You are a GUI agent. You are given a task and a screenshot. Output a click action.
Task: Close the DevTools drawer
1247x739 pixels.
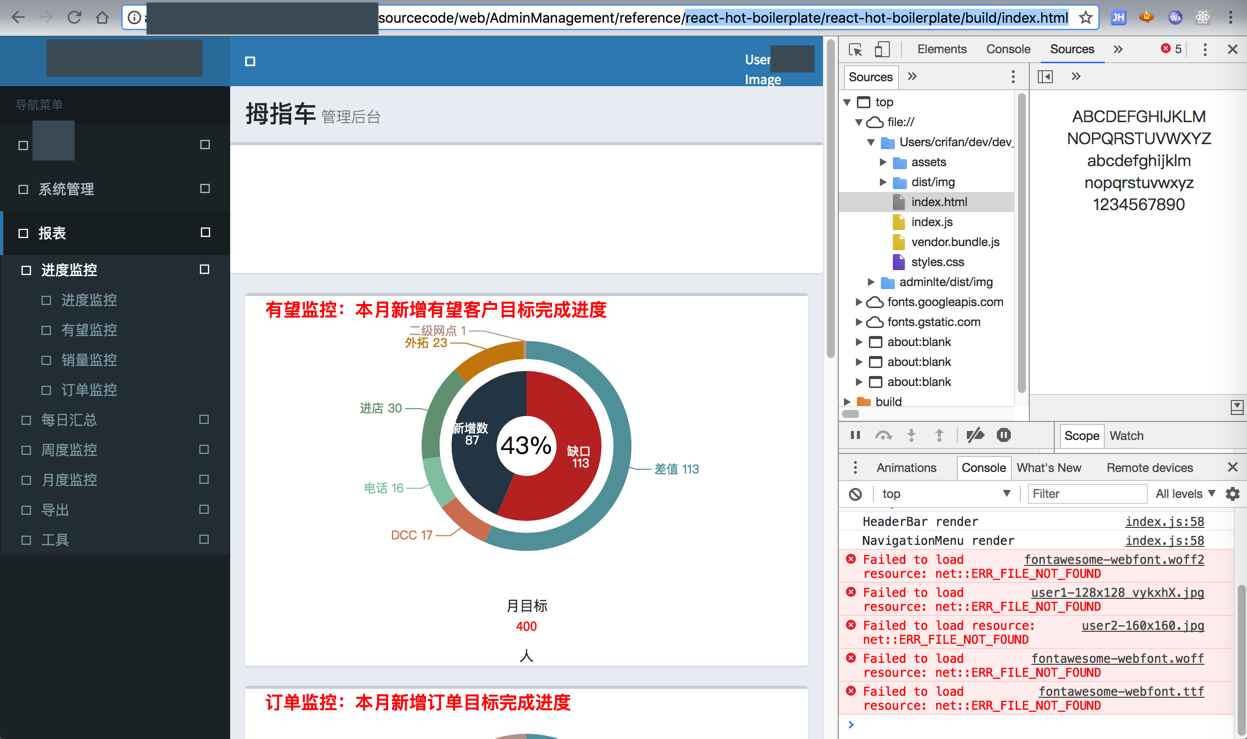(x=1232, y=468)
